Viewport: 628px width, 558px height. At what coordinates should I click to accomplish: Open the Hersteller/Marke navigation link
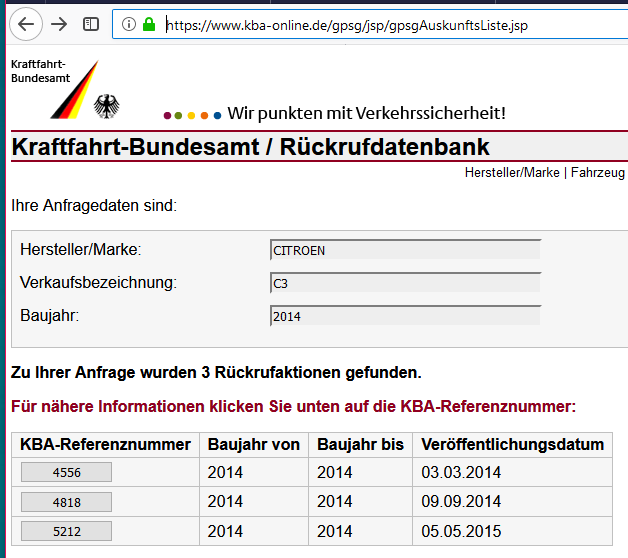pyautogui.click(x=512, y=172)
